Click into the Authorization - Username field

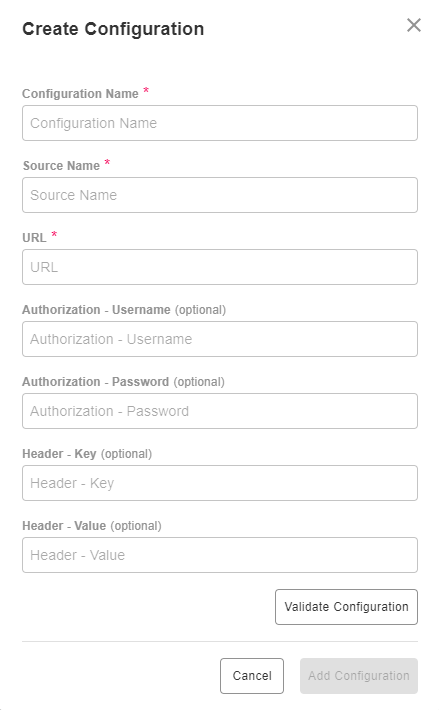click(x=220, y=339)
